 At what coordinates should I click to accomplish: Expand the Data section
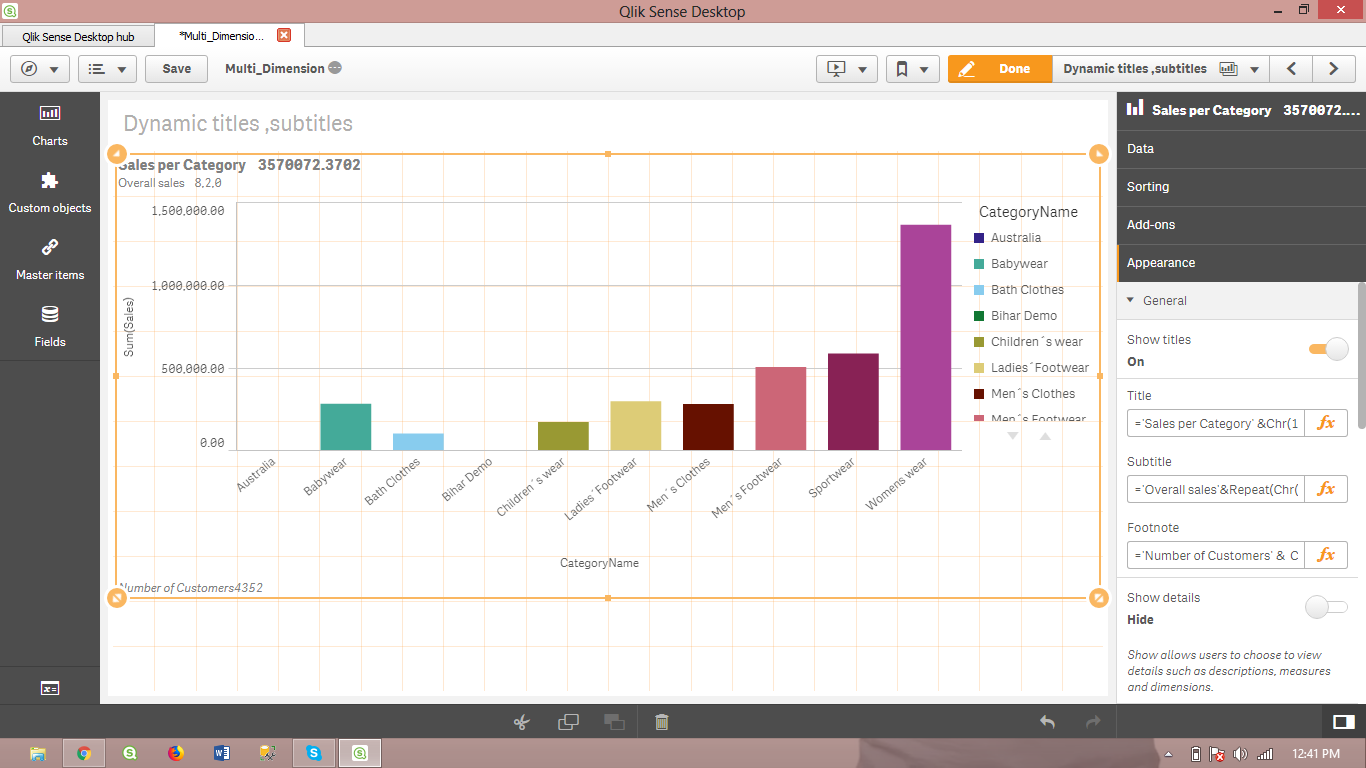(1241, 149)
